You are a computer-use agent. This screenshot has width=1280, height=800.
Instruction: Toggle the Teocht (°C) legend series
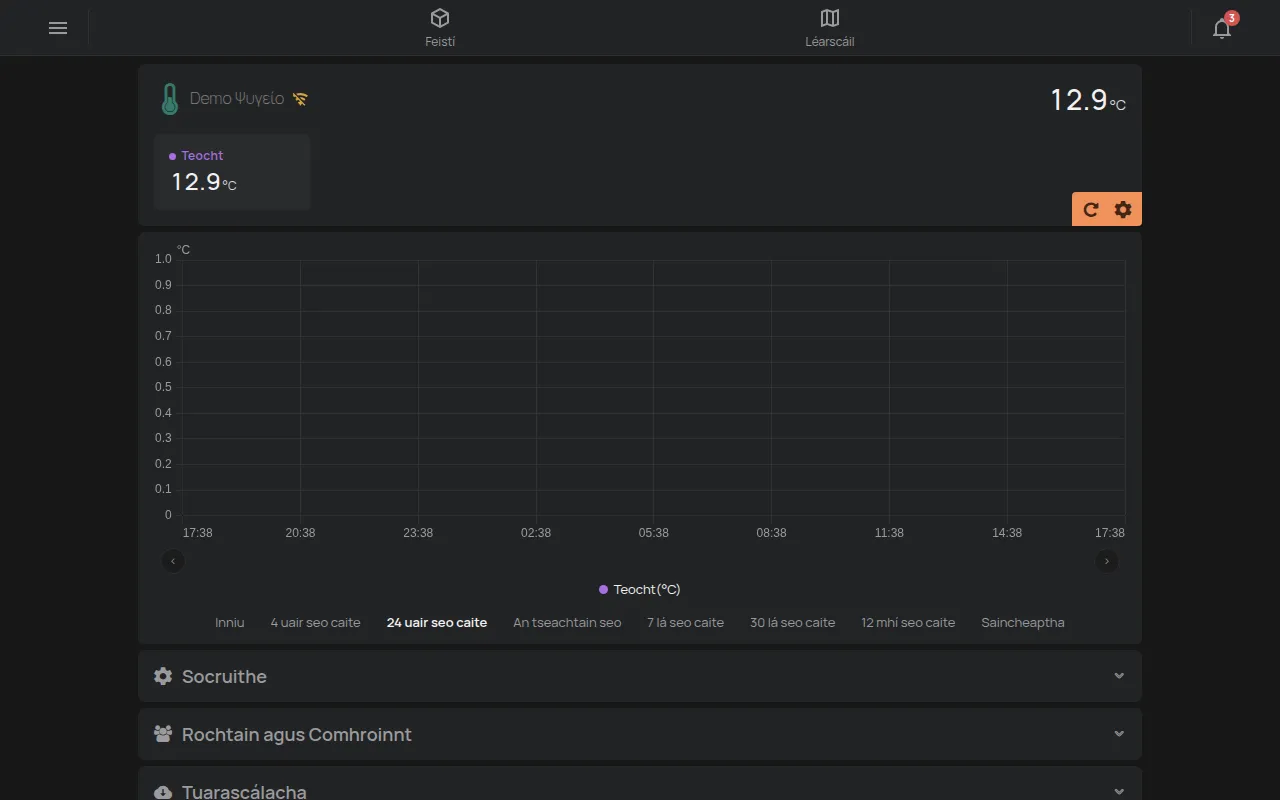click(640, 589)
